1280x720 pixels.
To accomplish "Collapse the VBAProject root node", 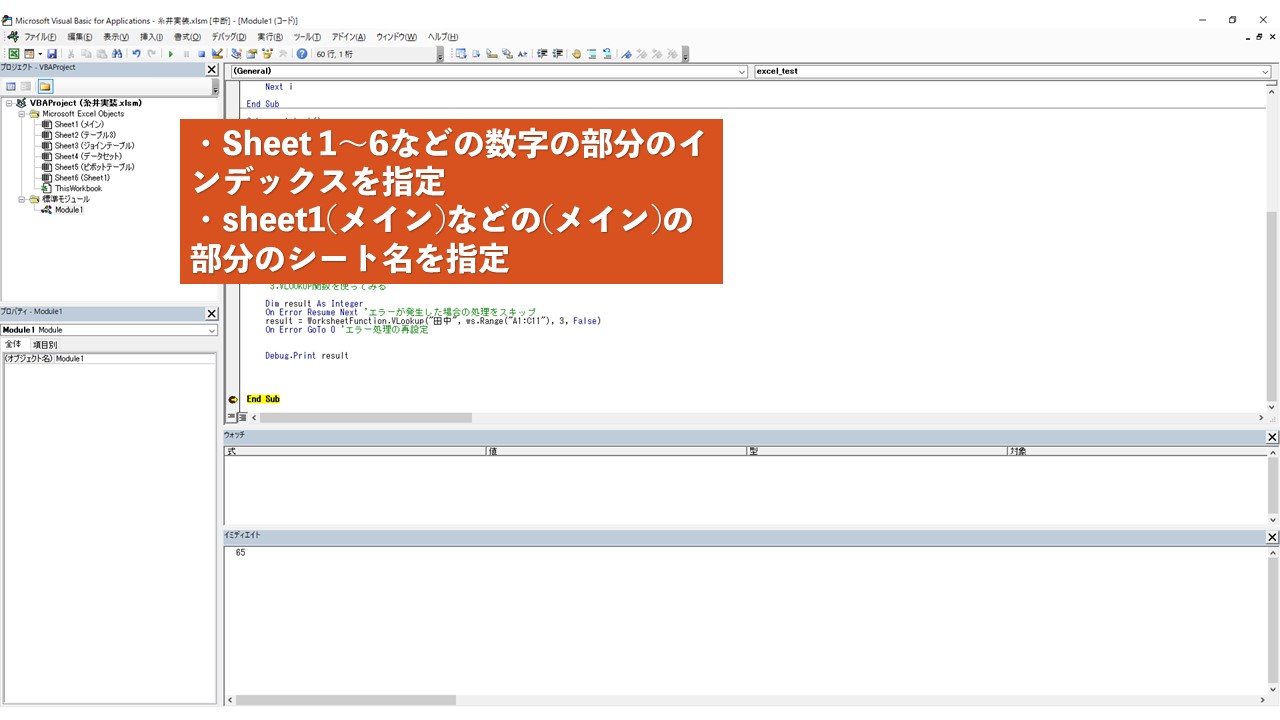I will point(9,103).
